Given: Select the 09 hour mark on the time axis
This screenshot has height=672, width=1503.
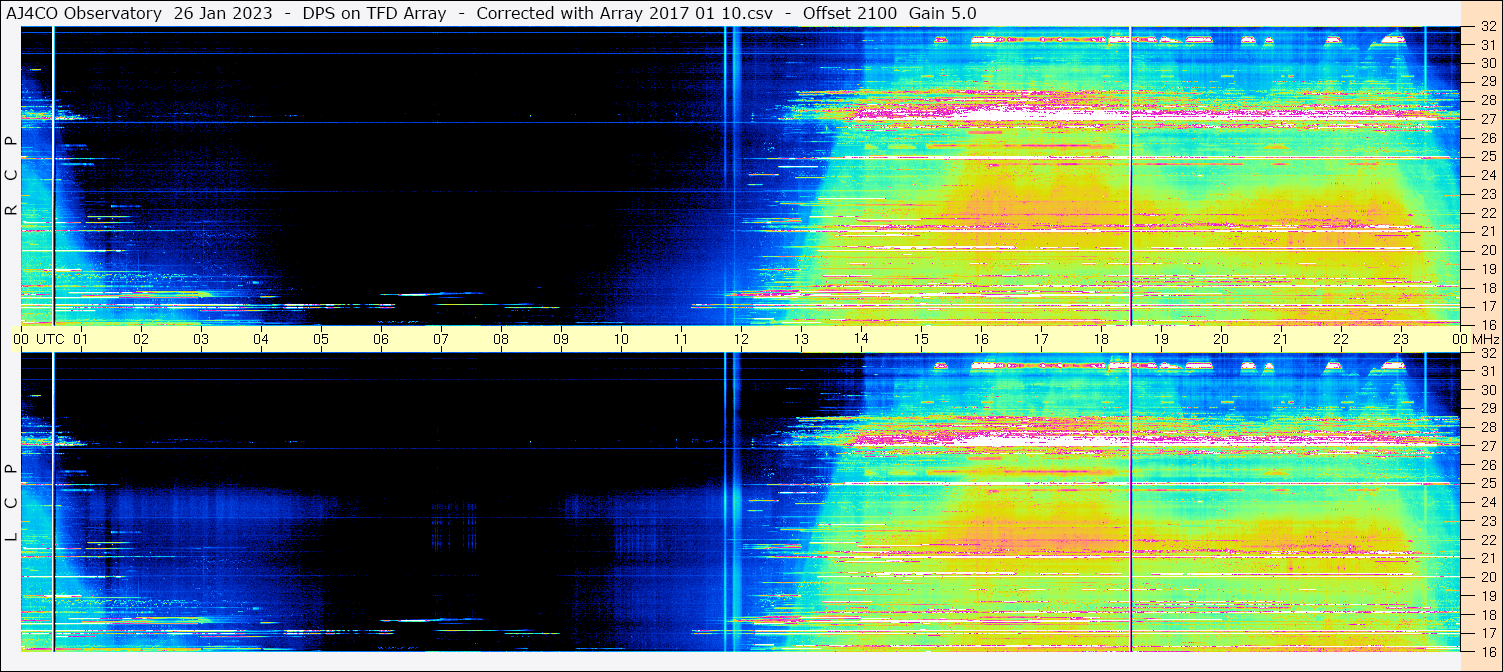Looking at the screenshot, I should tap(561, 339).
